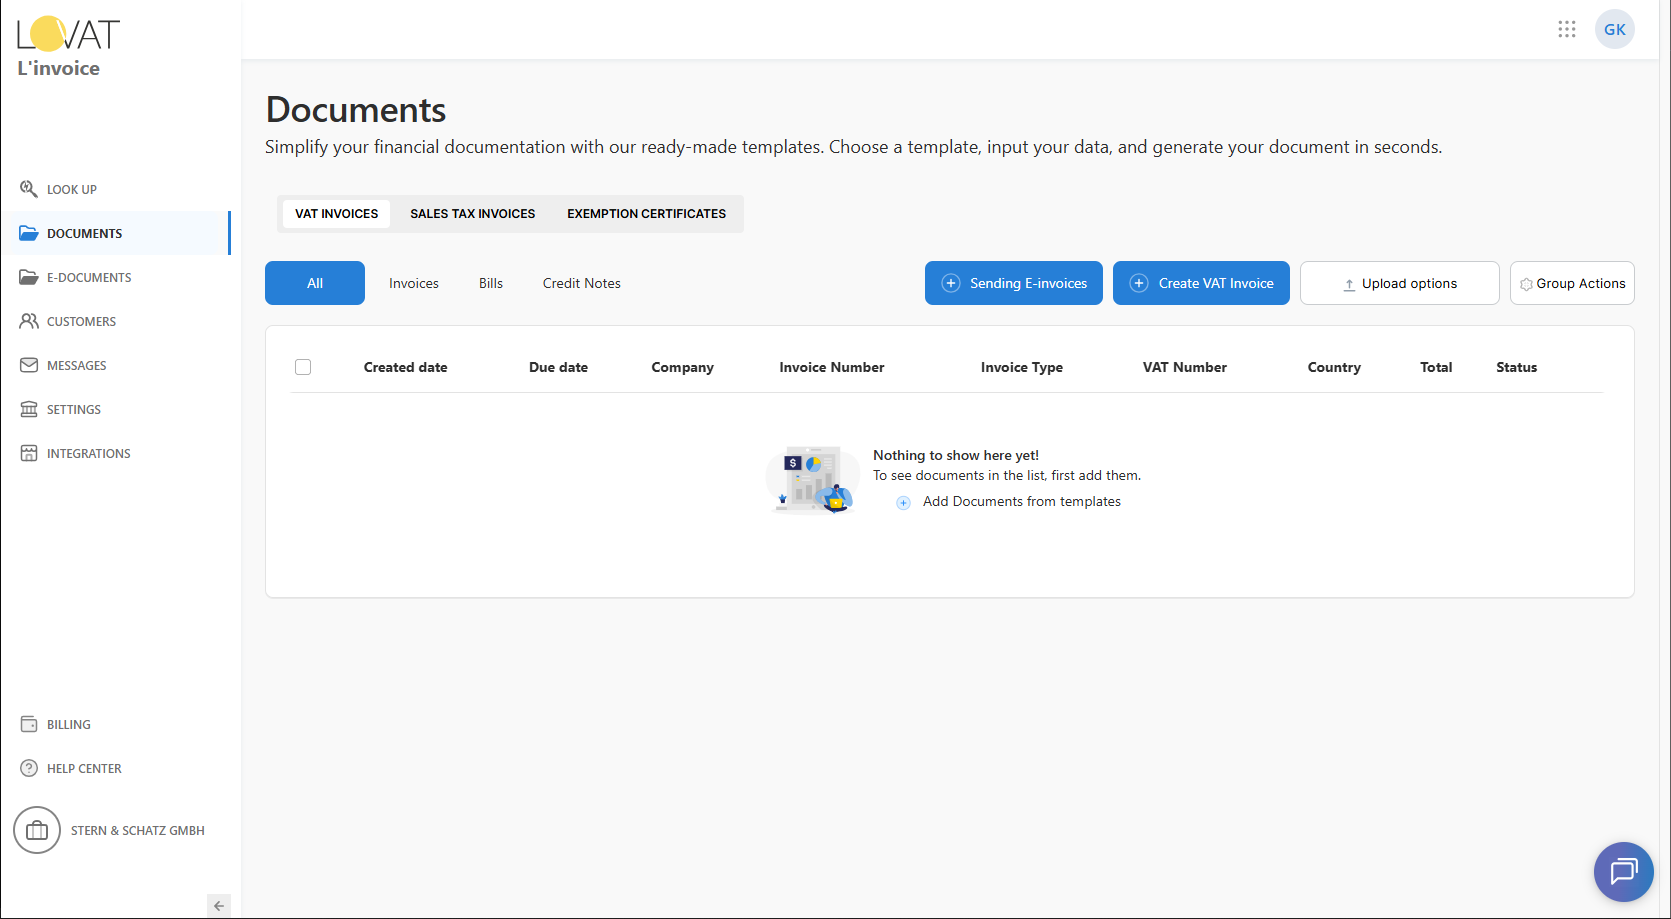Open Help Center question mark icon
Screen dimensions: 1671x919
(29, 768)
